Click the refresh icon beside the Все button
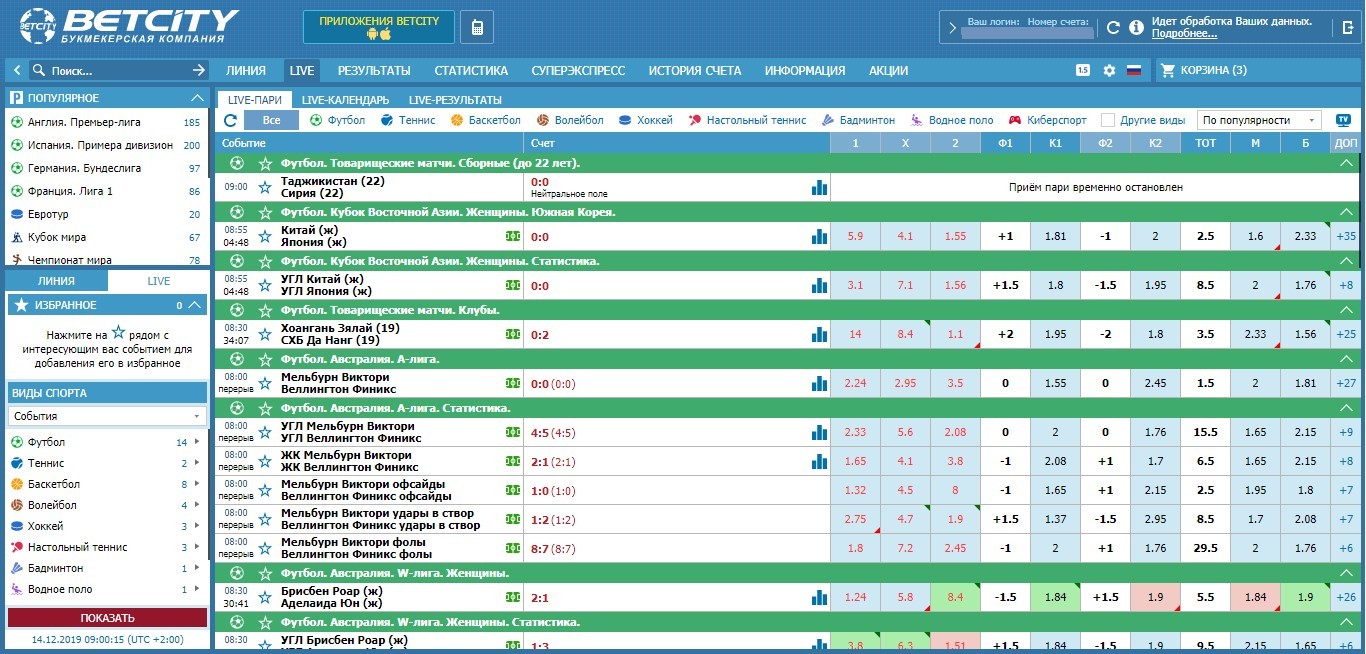This screenshot has width=1366, height=654. [231, 120]
